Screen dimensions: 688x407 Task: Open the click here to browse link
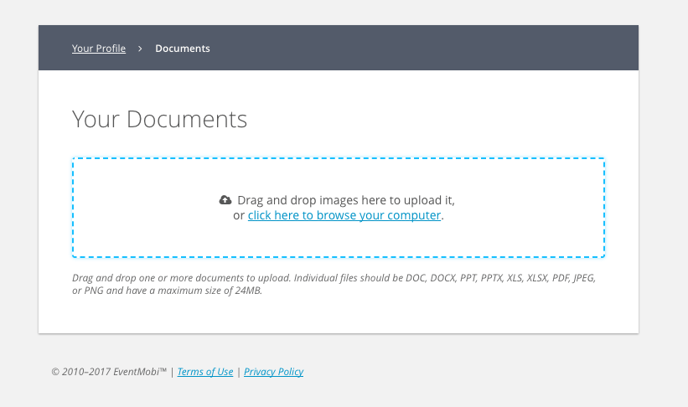pyautogui.click(x=344, y=215)
